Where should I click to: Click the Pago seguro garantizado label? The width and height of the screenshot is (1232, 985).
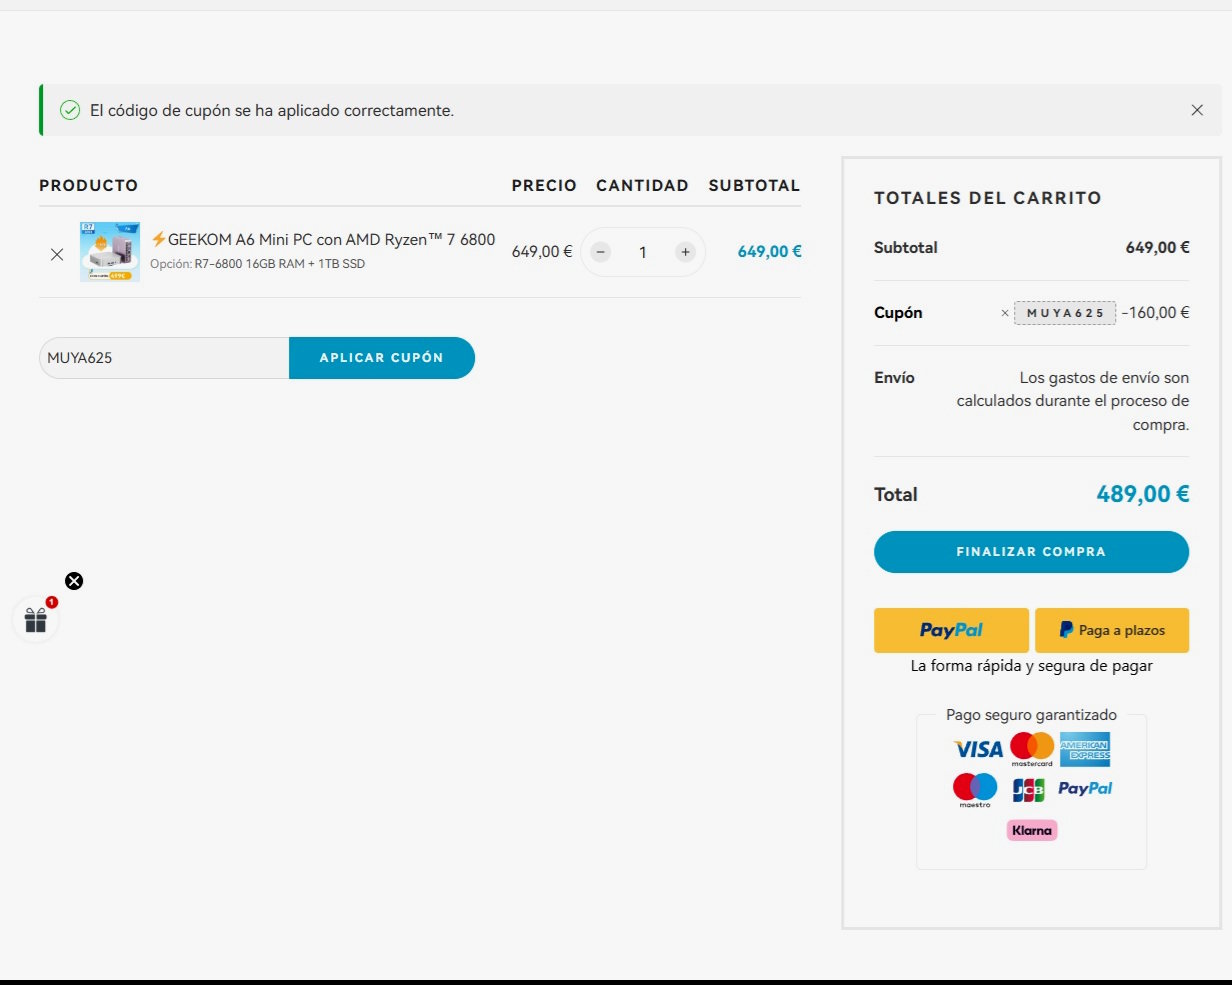[1032, 715]
